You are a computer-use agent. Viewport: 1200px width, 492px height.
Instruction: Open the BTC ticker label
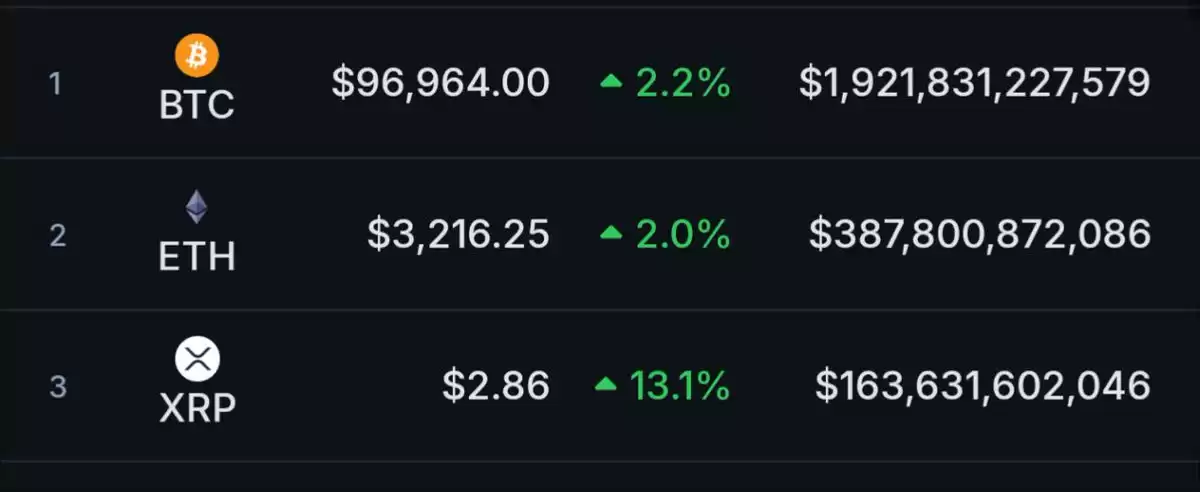click(x=197, y=104)
